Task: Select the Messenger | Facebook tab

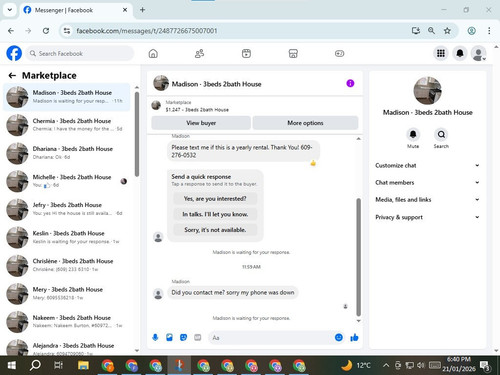Action: click(x=76, y=10)
